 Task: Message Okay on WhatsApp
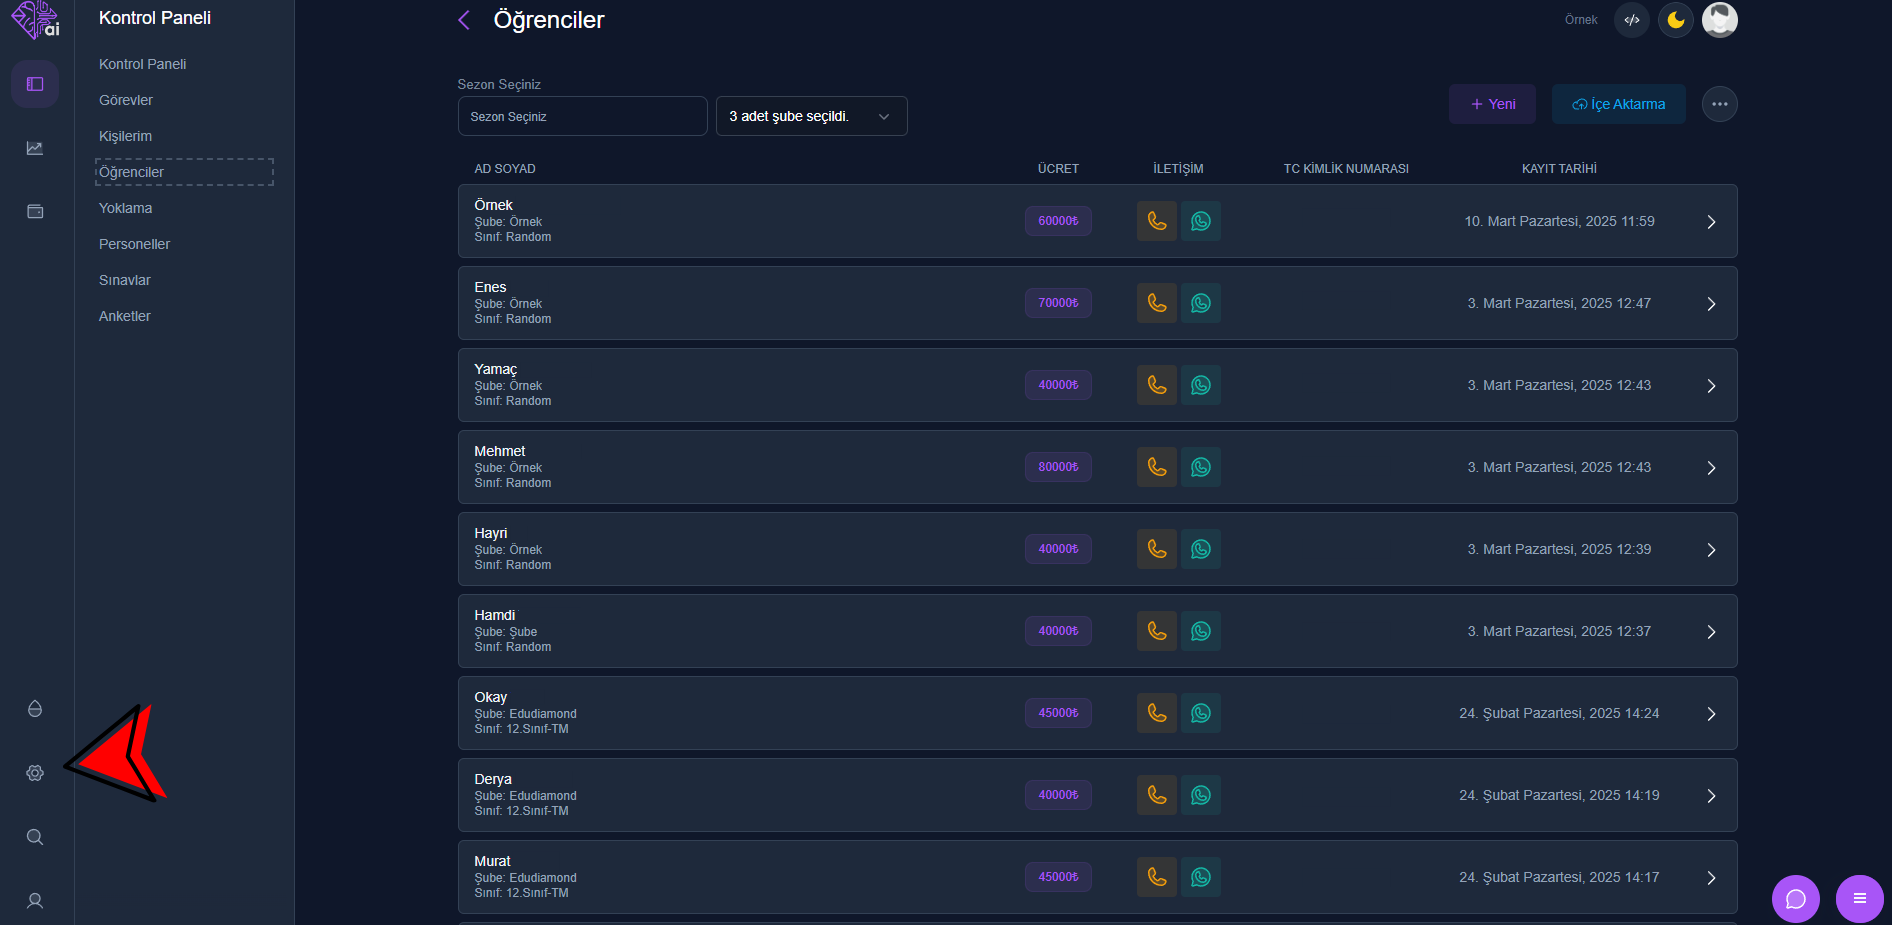coord(1201,713)
